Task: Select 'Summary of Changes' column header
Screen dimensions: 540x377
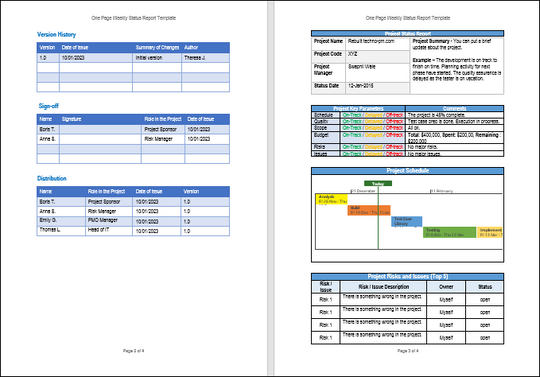Action: coord(157,48)
